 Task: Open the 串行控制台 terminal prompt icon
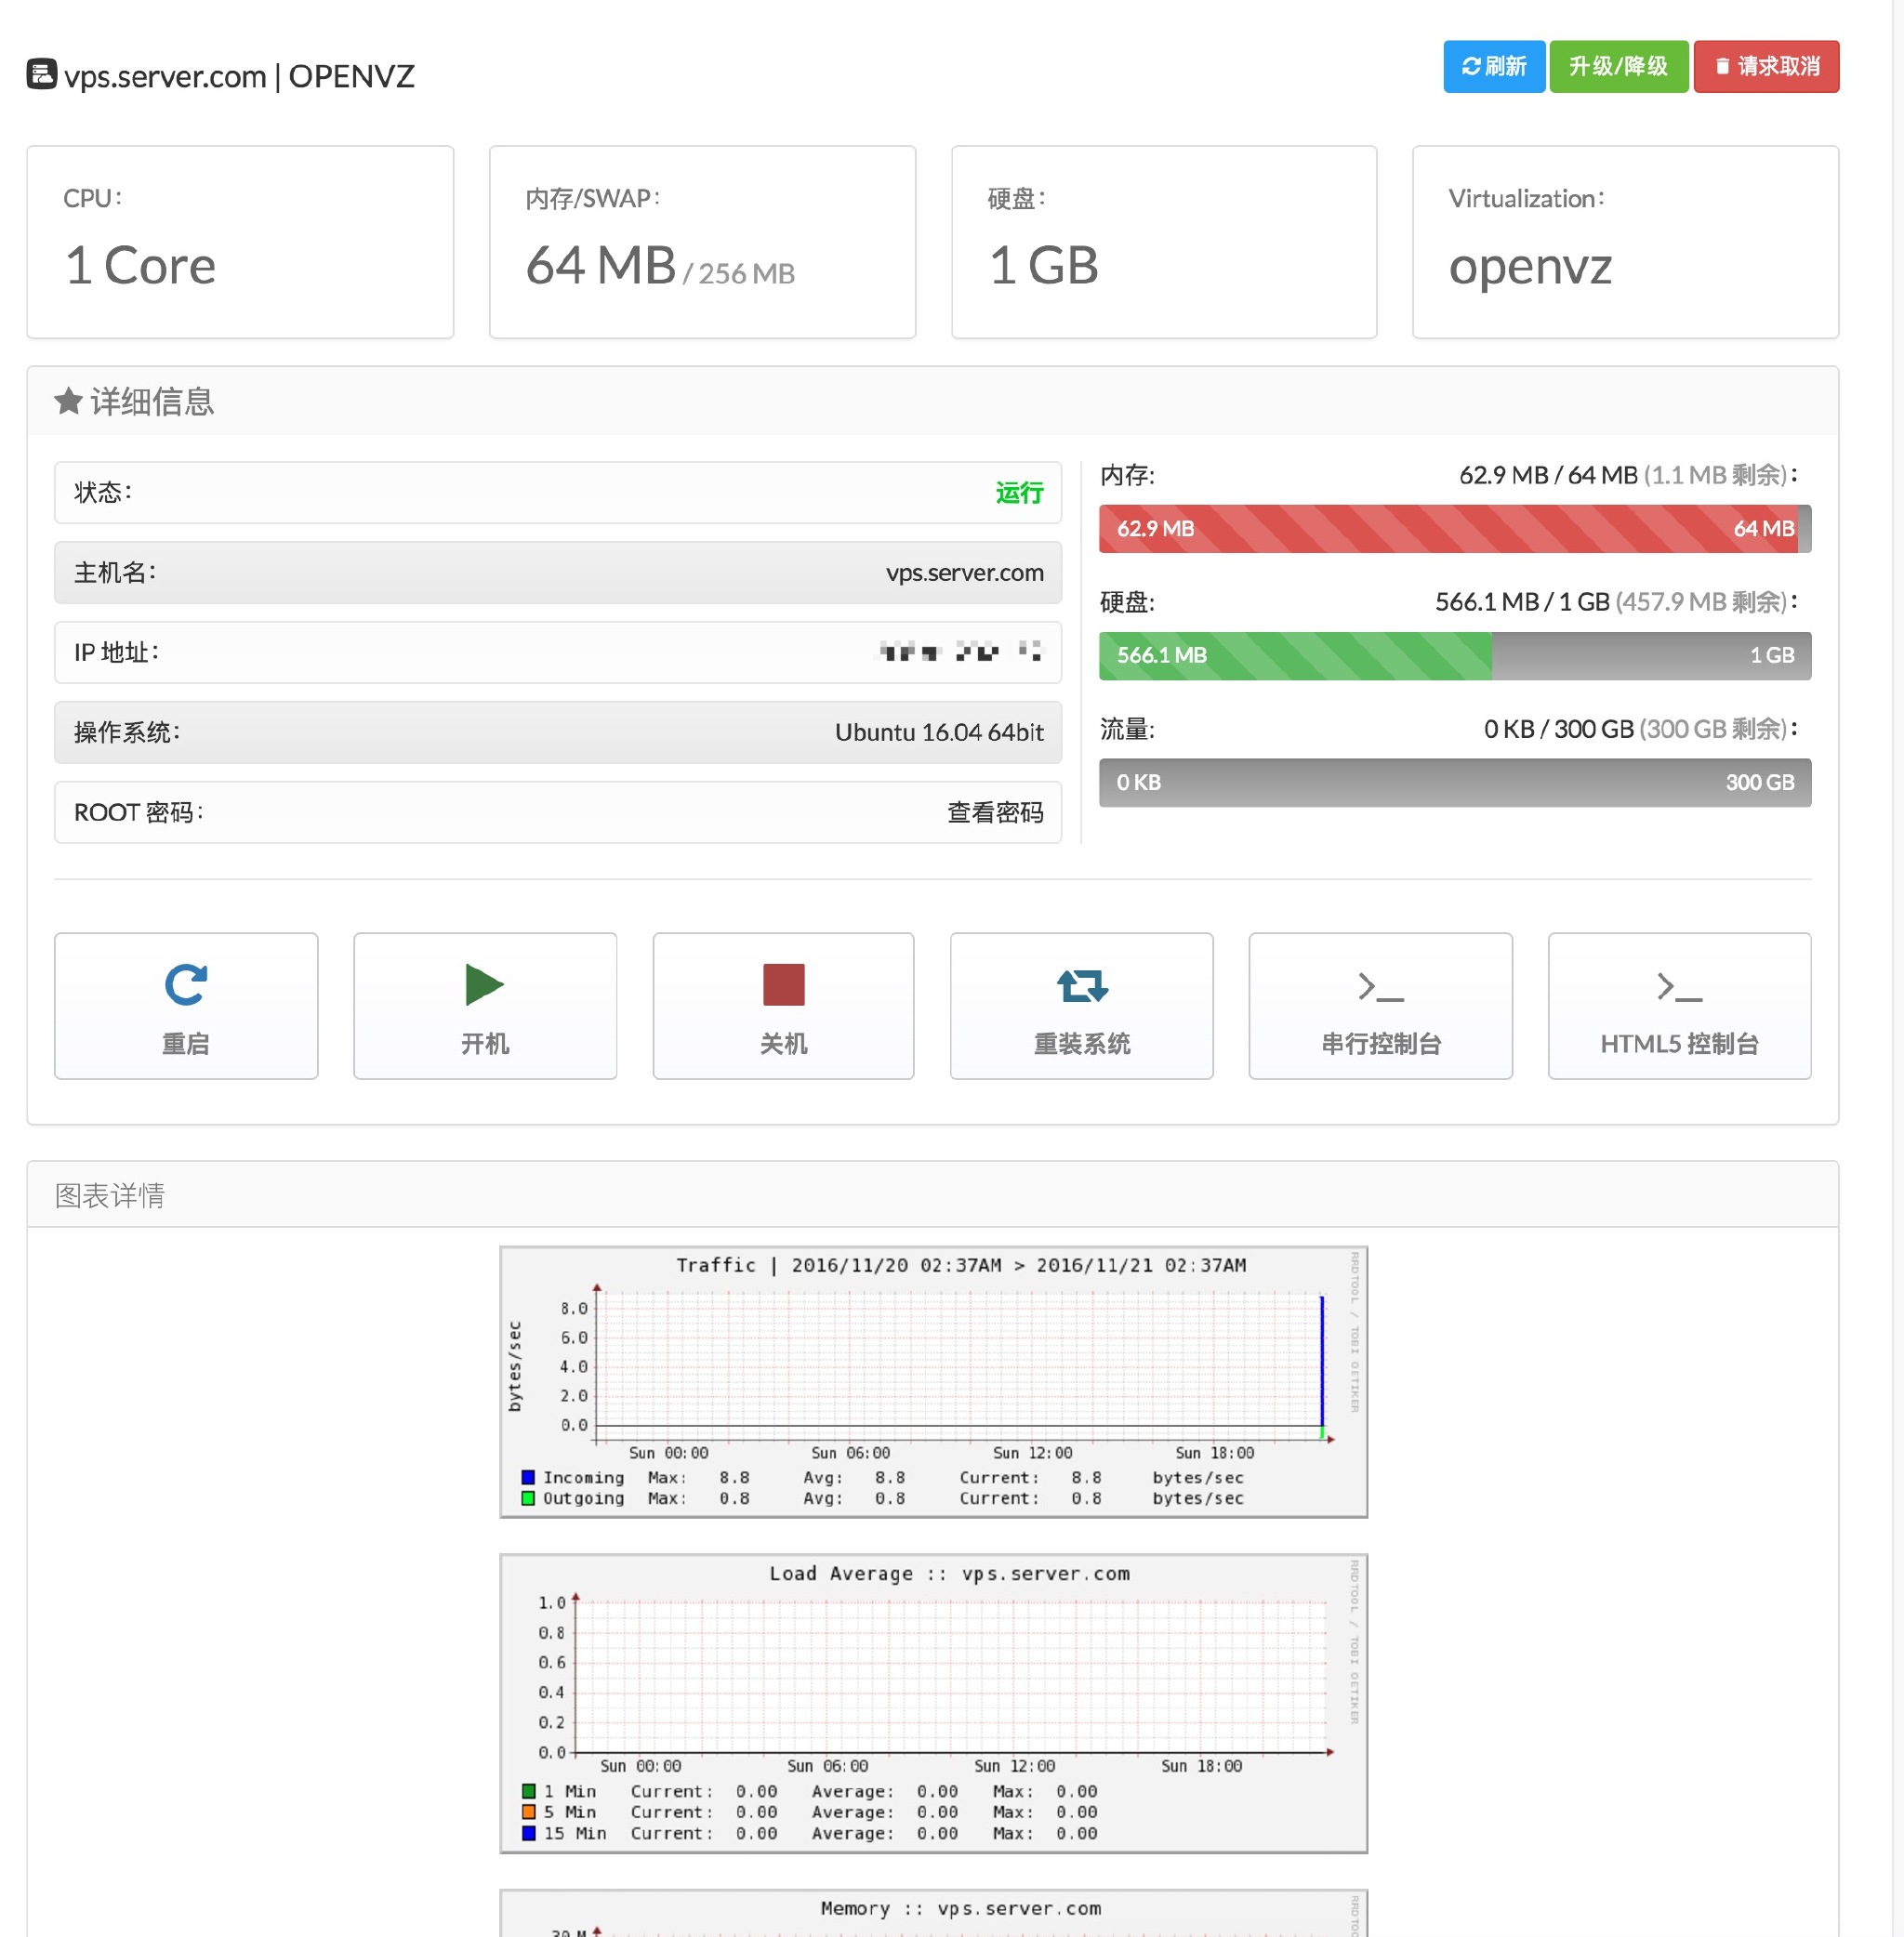coord(1381,987)
